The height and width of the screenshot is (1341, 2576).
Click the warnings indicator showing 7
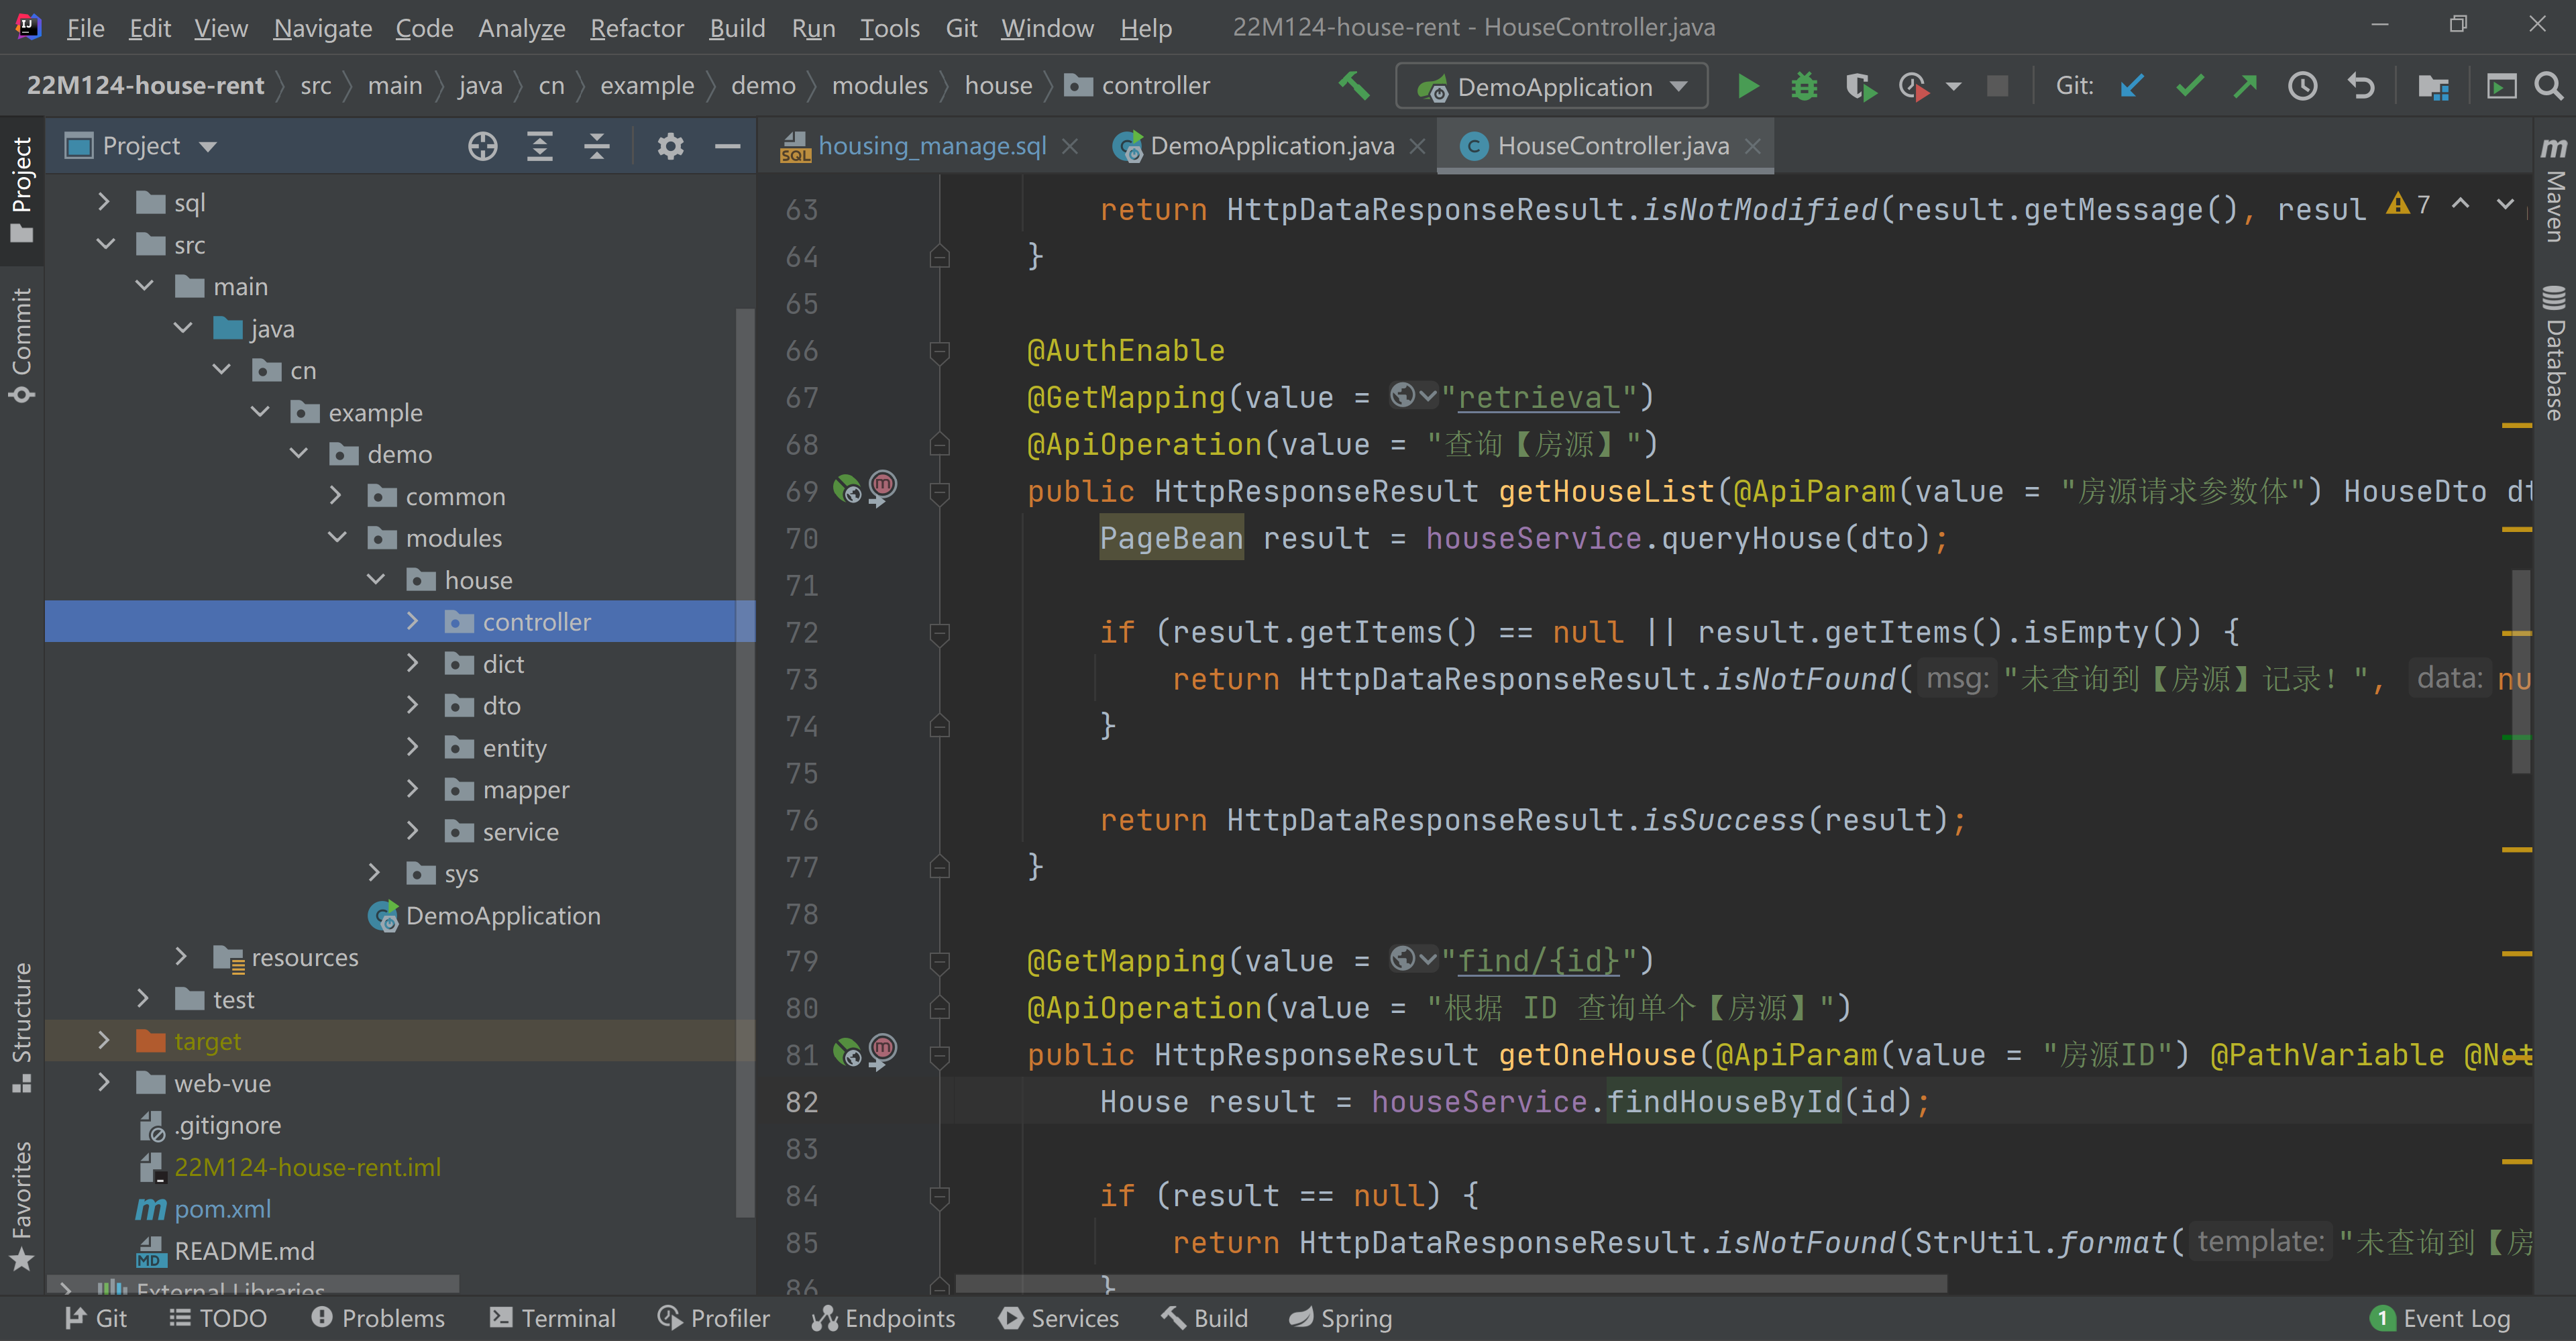(2407, 205)
